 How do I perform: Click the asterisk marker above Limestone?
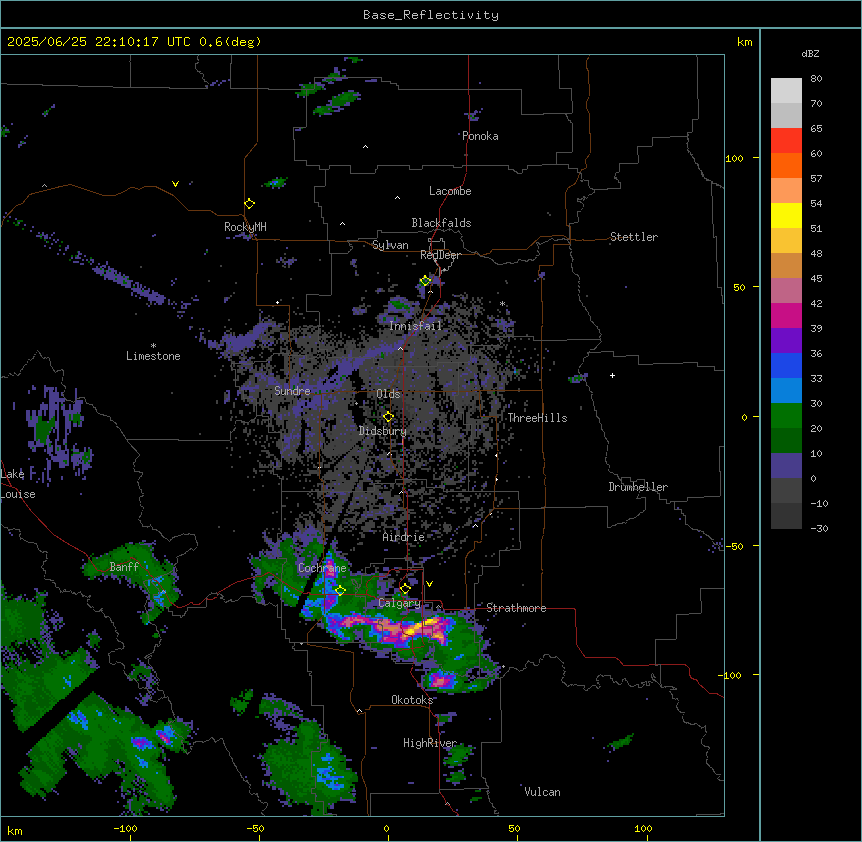pos(153,346)
